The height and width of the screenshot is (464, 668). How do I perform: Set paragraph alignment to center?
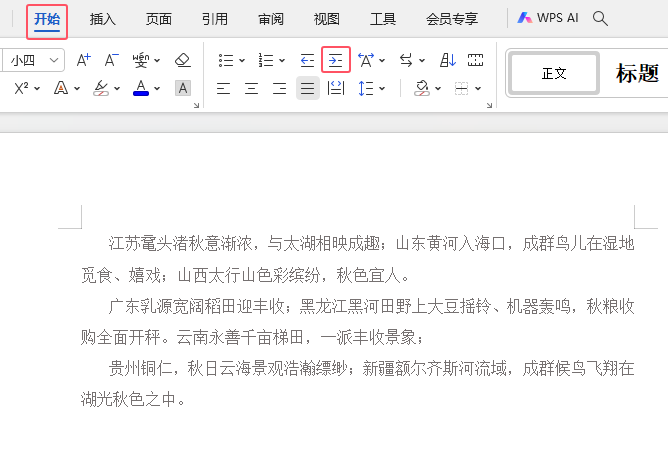click(x=251, y=88)
